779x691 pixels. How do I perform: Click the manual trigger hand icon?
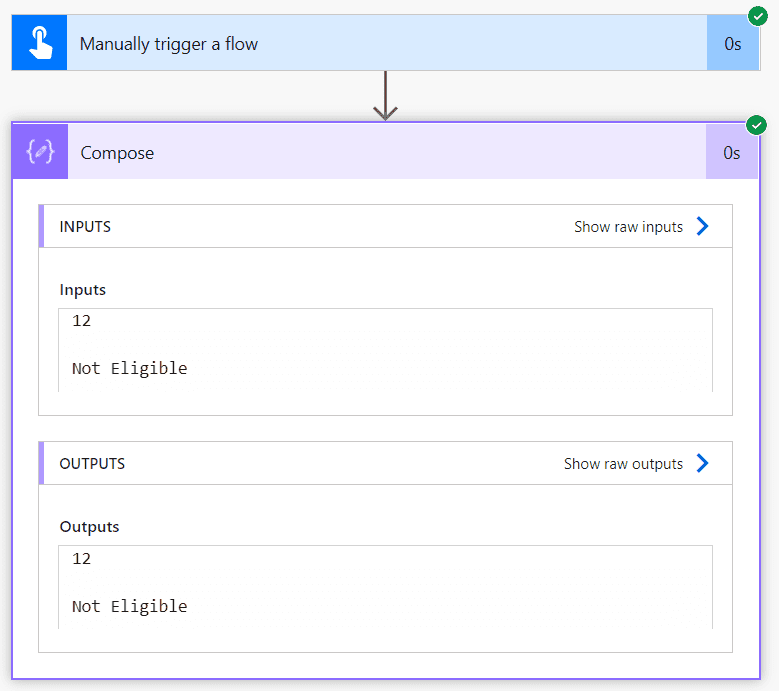(x=40, y=43)
